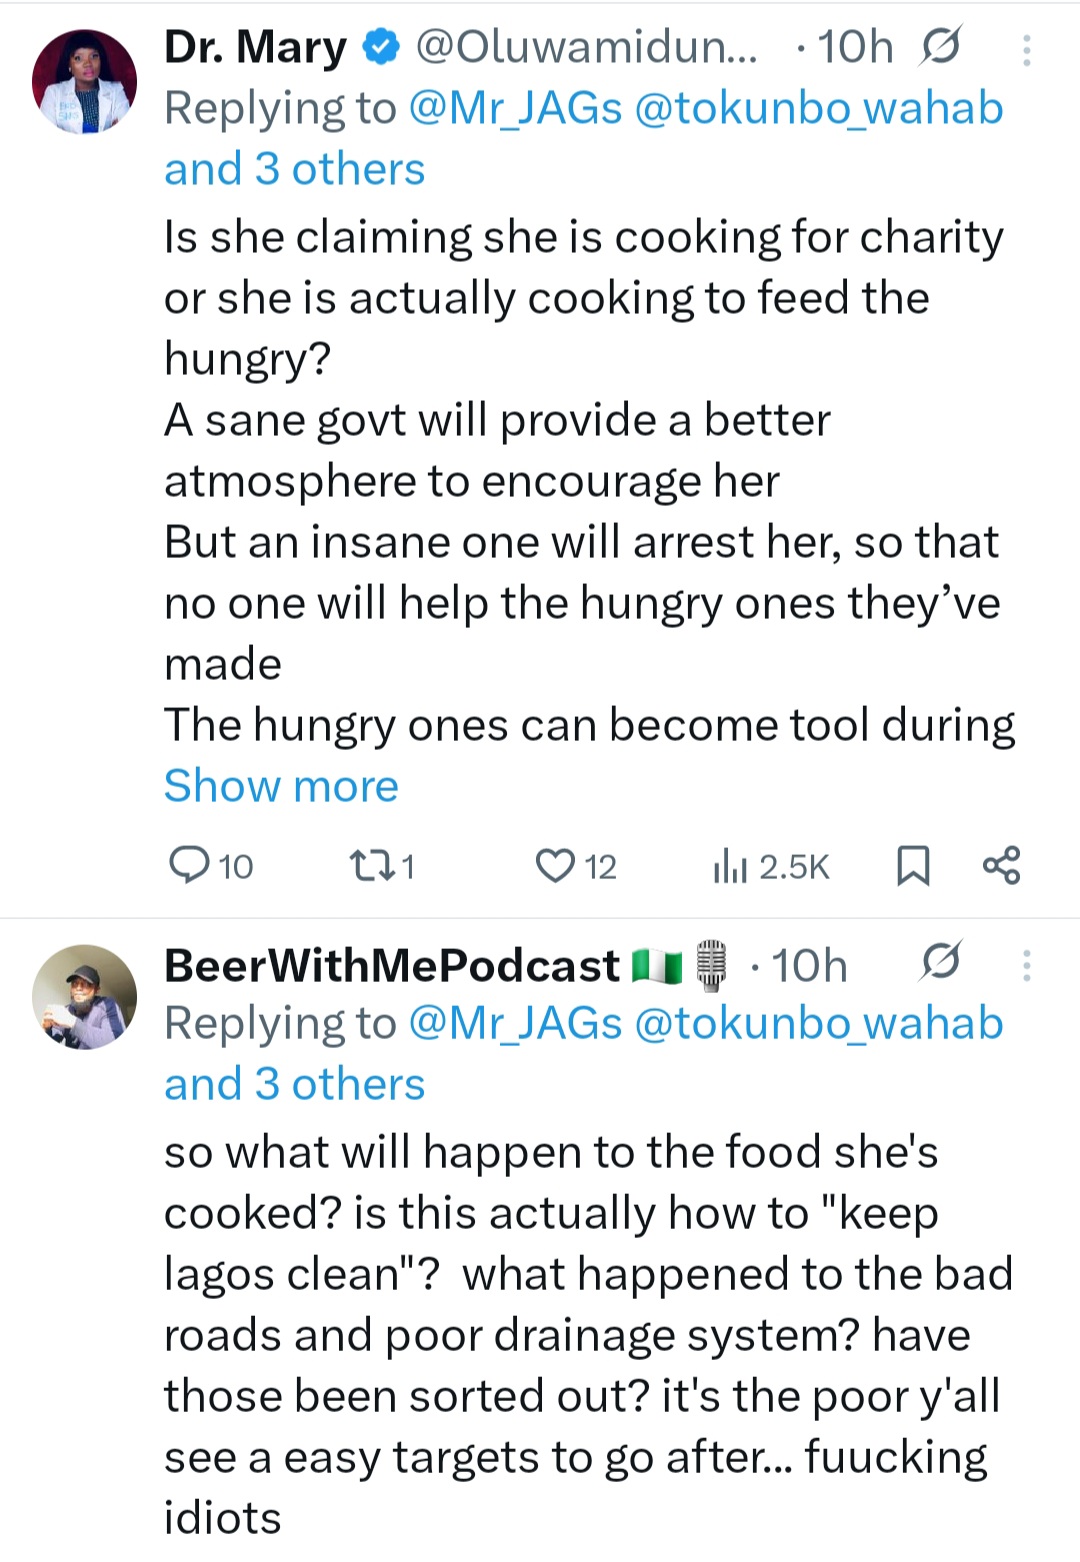The width and height of the screenshot is (1080, 1562).
Task: Expand tweet with Show more
Action: (281, 786)
